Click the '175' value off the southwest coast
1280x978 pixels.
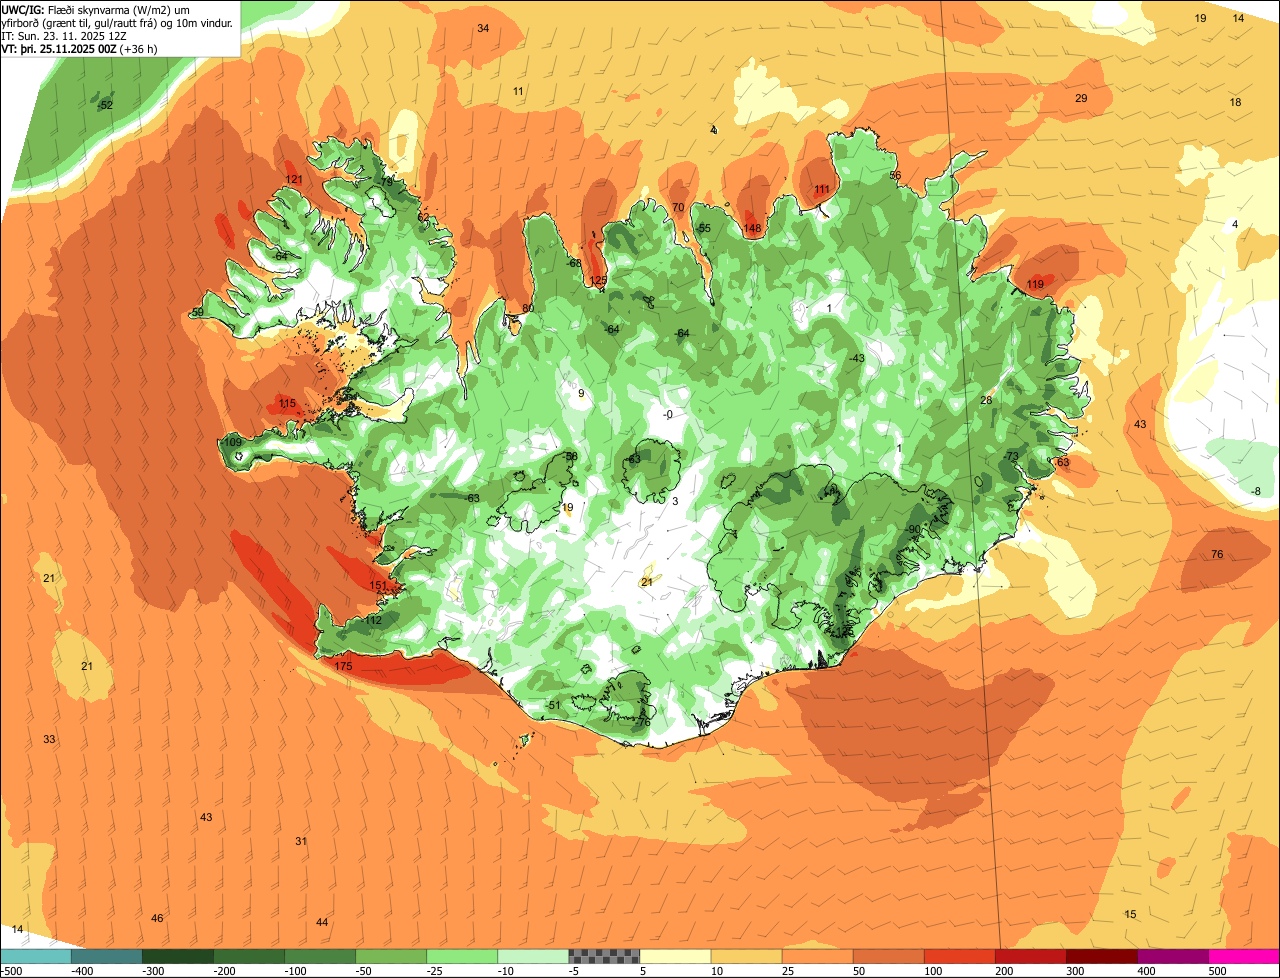[343, 666]
